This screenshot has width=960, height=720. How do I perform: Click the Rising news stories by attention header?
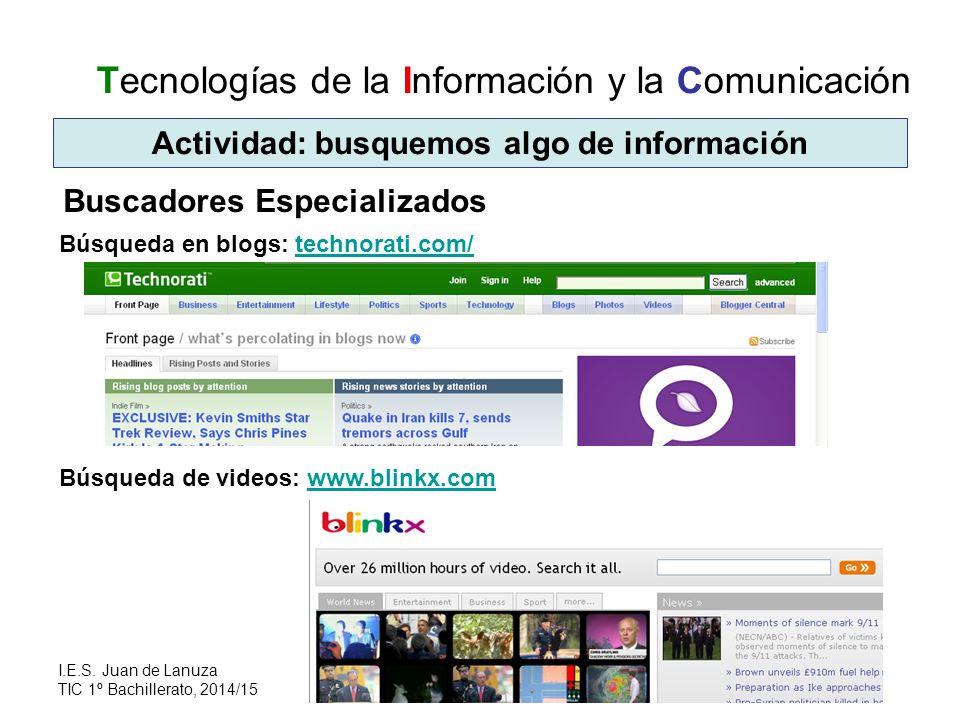pos(448,386)
